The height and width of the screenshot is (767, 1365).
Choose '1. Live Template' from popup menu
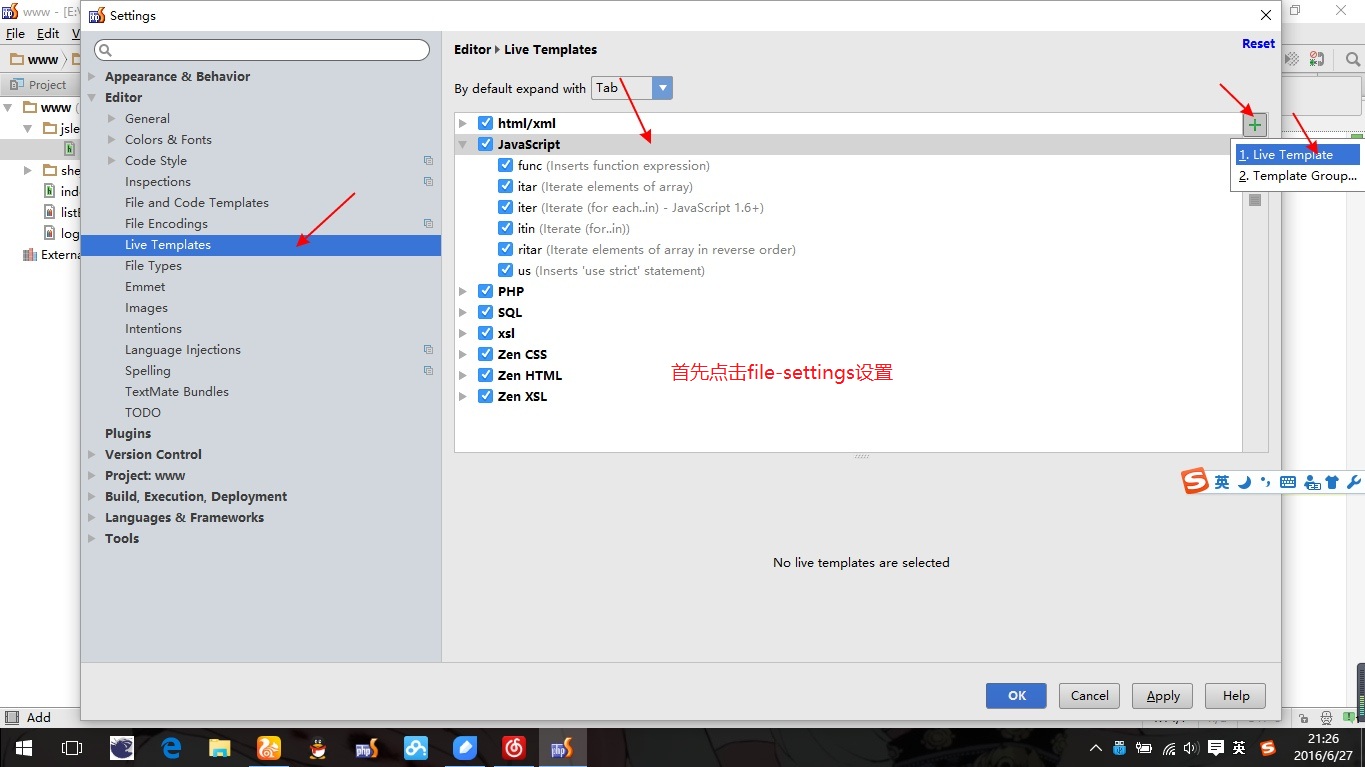click(x=1297, y=155)
